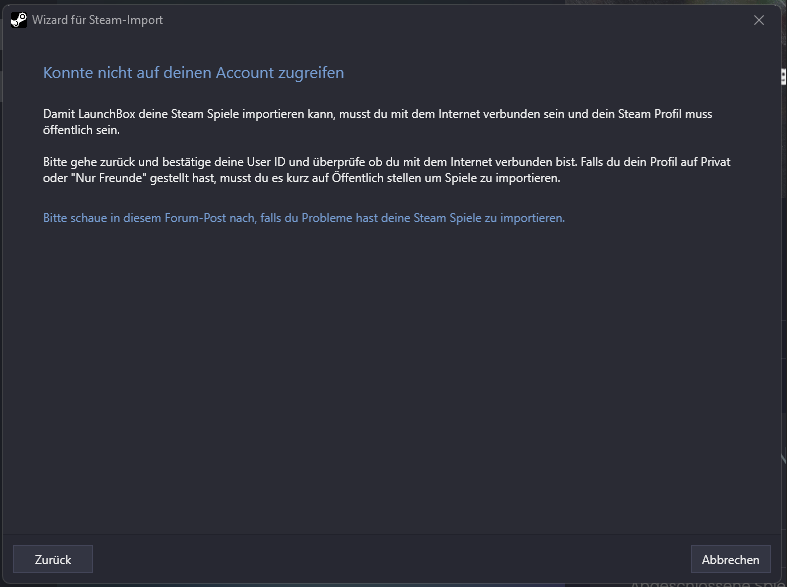
Task: Click the word "Probleme" in the forum link
Action: pos(357,218)
